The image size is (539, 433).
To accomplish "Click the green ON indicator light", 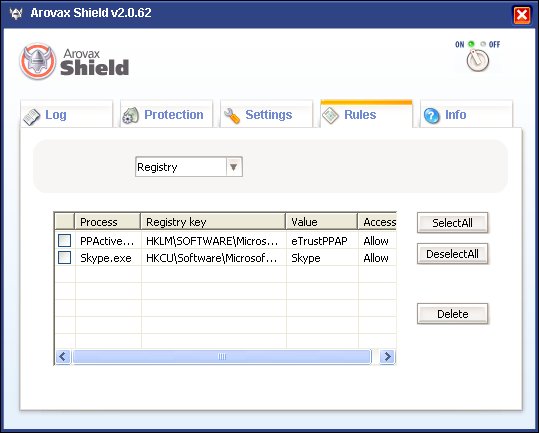I will 471,44.
